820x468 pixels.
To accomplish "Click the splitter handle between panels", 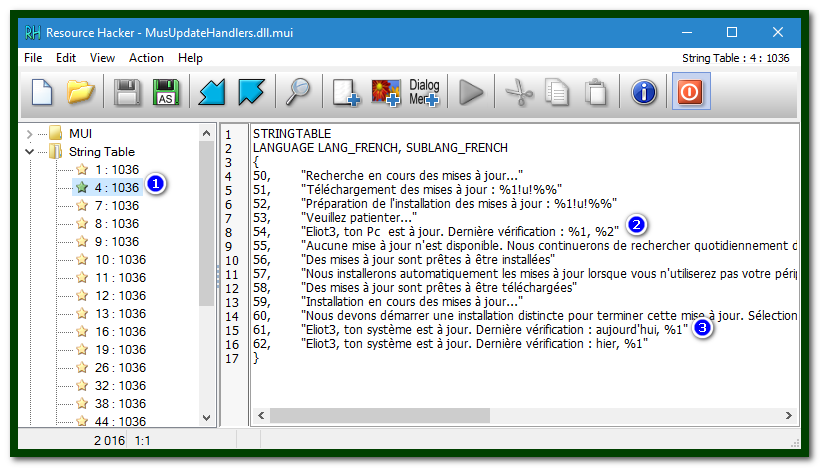I will (x=218, y=276).
